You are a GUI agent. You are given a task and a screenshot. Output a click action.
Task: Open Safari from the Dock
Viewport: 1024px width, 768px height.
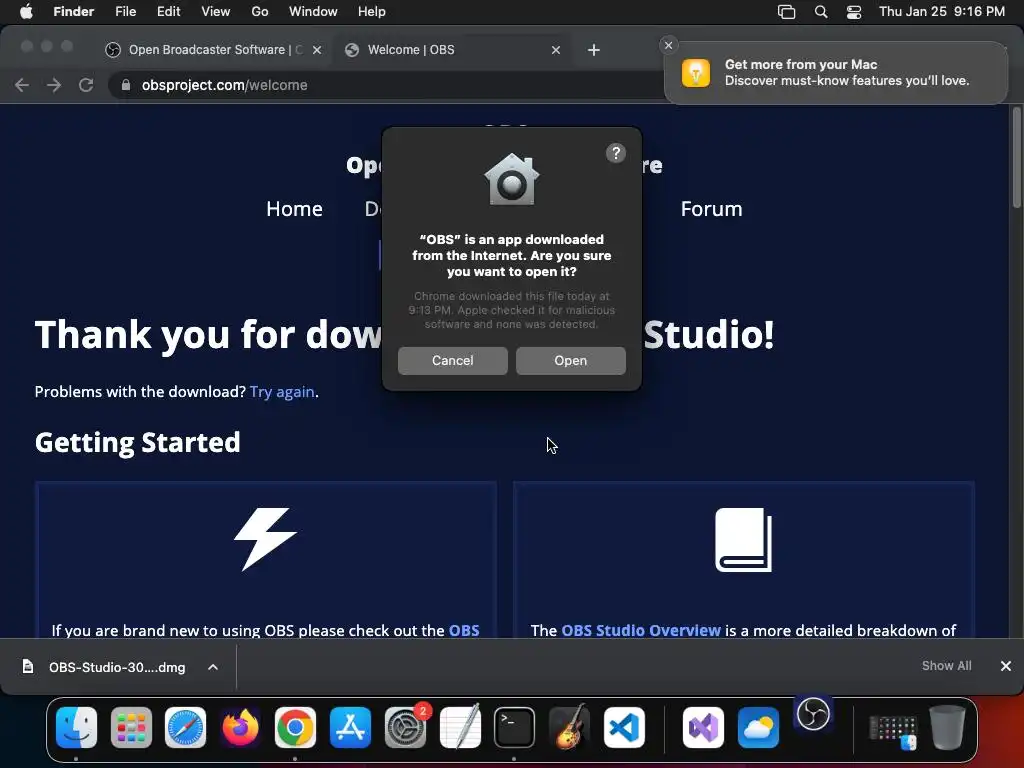tap(185, 727)
